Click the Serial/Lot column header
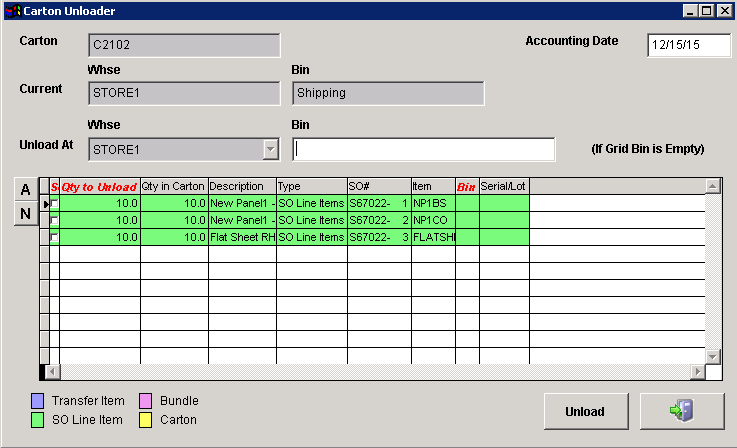Image resolution: width=737 pixels, height=448 pixels. tap(503, 186)
